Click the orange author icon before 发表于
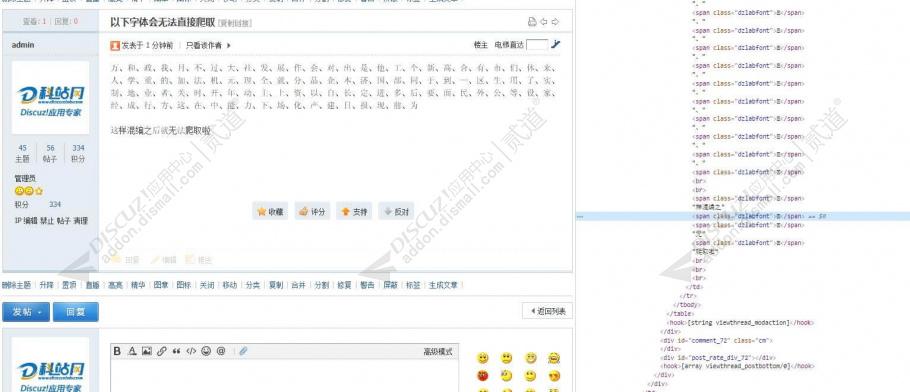Viewport: 910px width, 392px height. pos(115,45)
